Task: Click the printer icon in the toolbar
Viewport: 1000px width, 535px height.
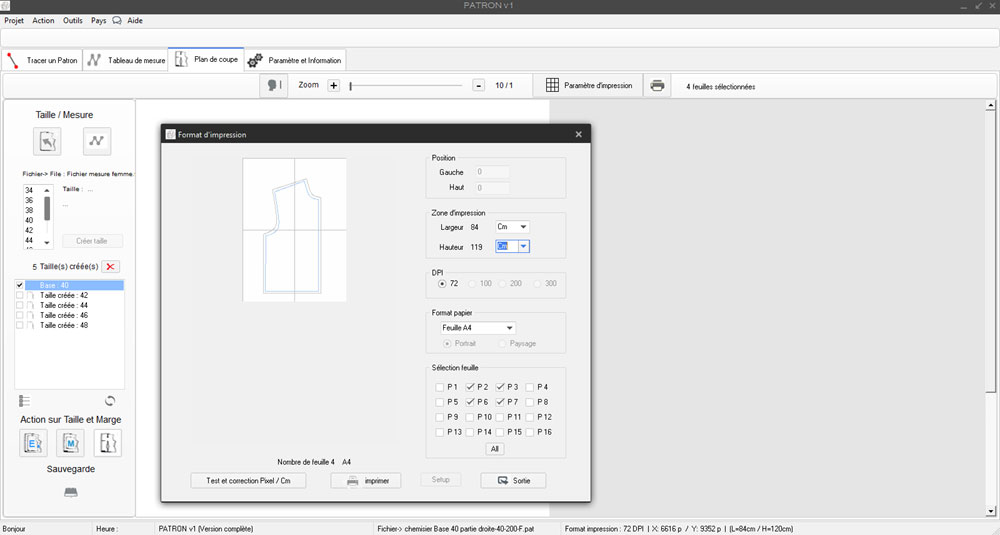Action: point(657,86)
